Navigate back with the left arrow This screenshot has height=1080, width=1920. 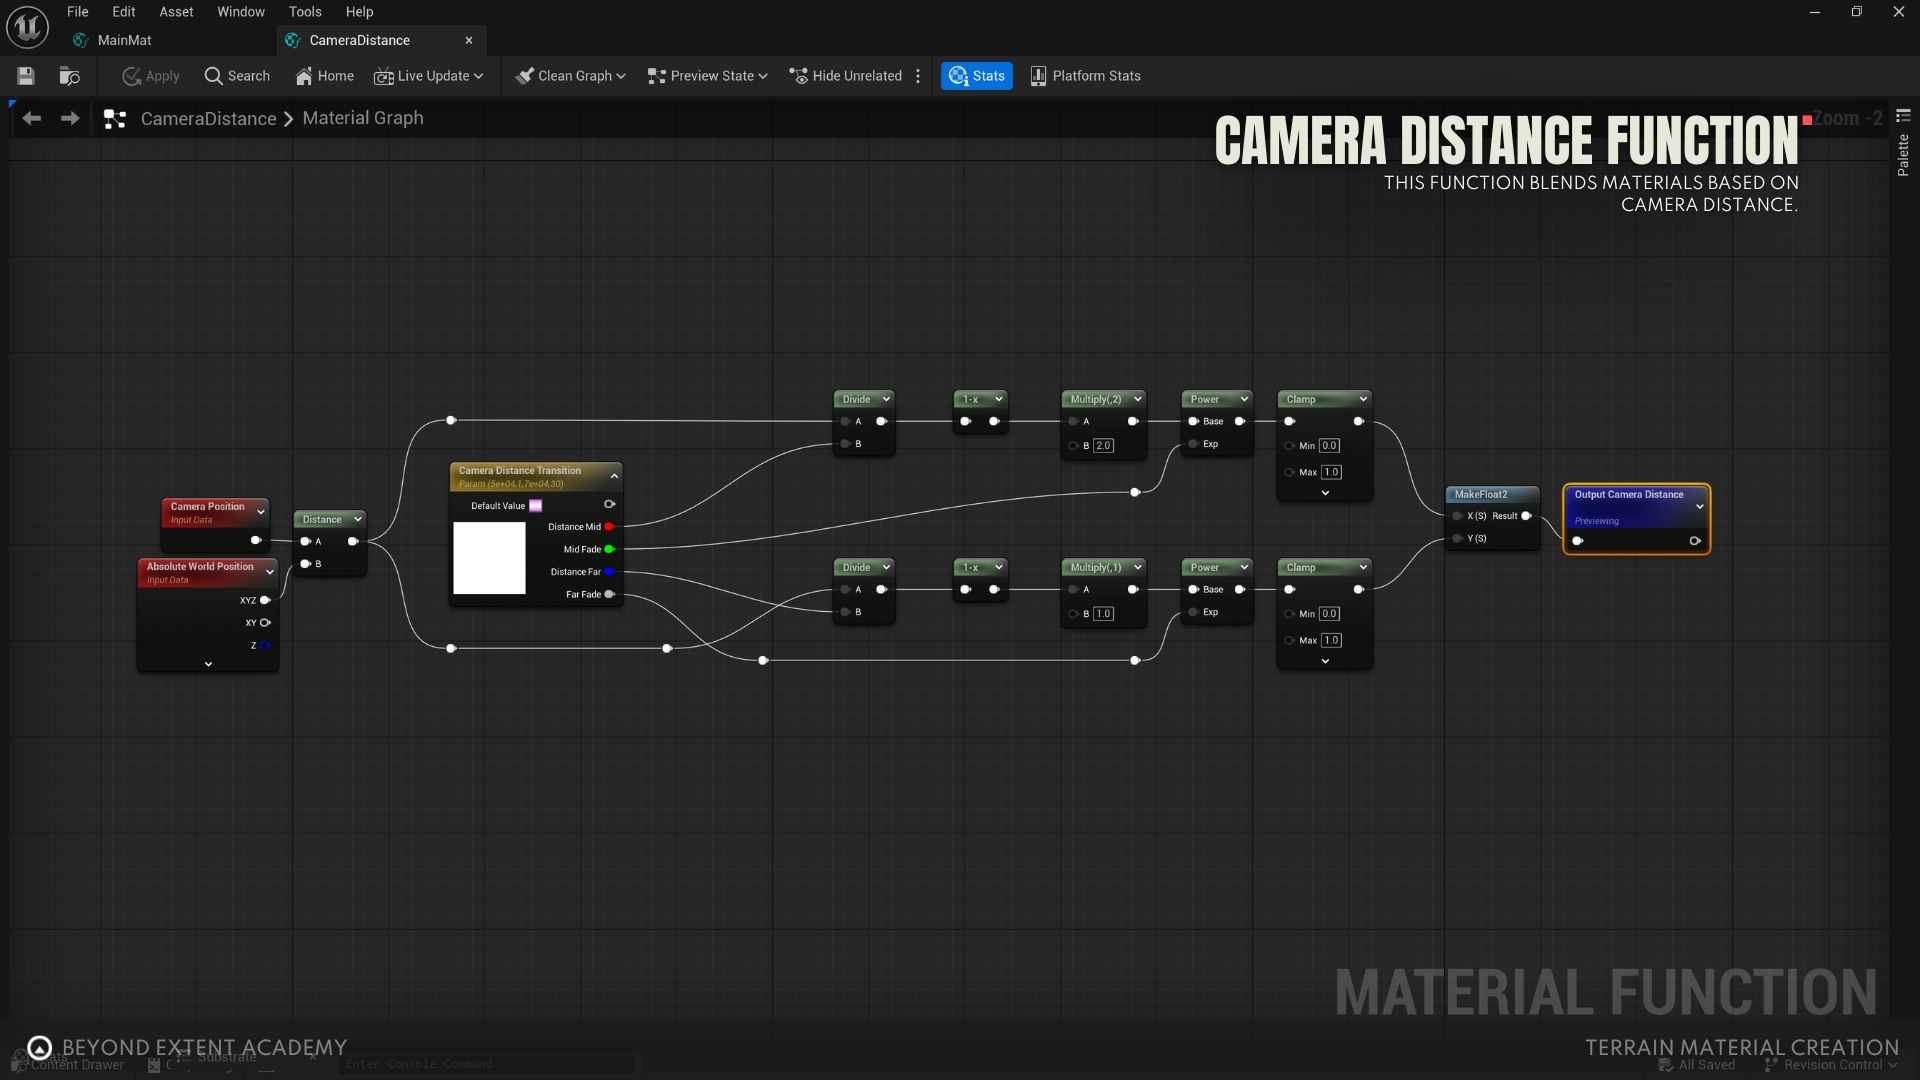32,118
